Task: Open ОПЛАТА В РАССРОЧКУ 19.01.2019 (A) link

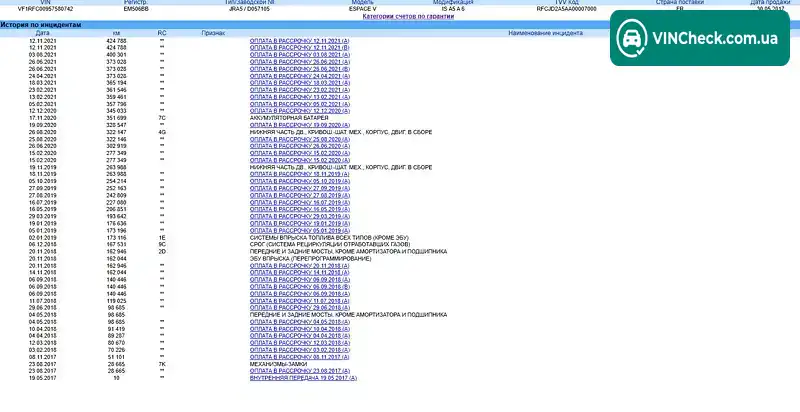Action: tap(299, 223)
